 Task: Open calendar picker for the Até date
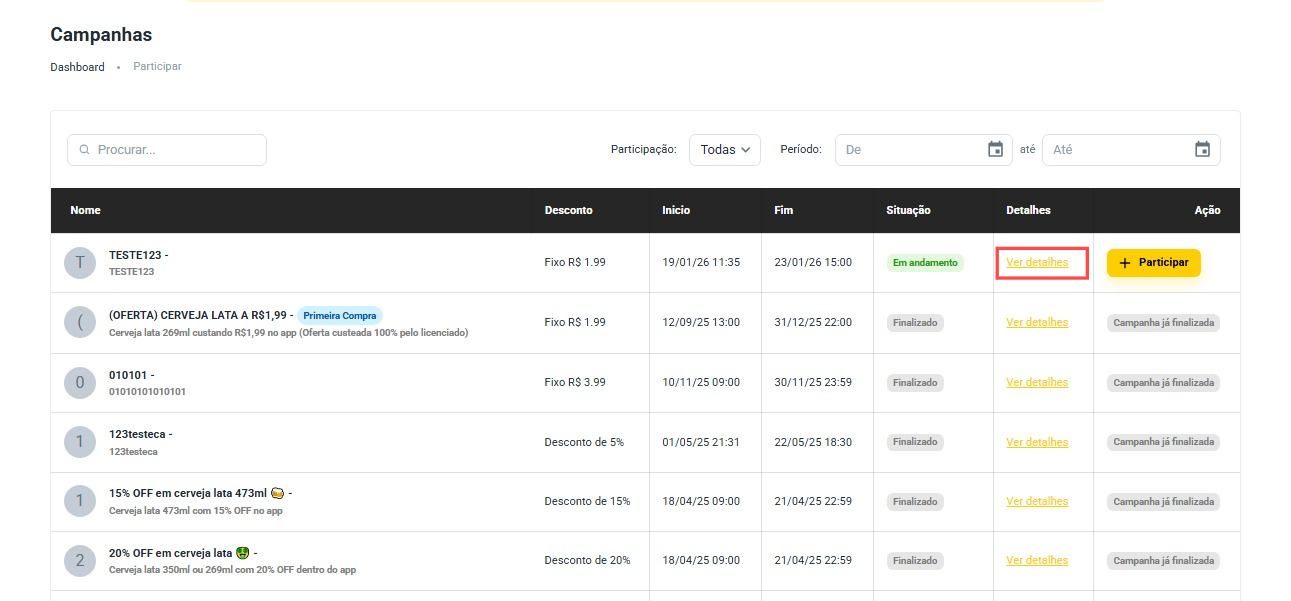point(1202,149)
